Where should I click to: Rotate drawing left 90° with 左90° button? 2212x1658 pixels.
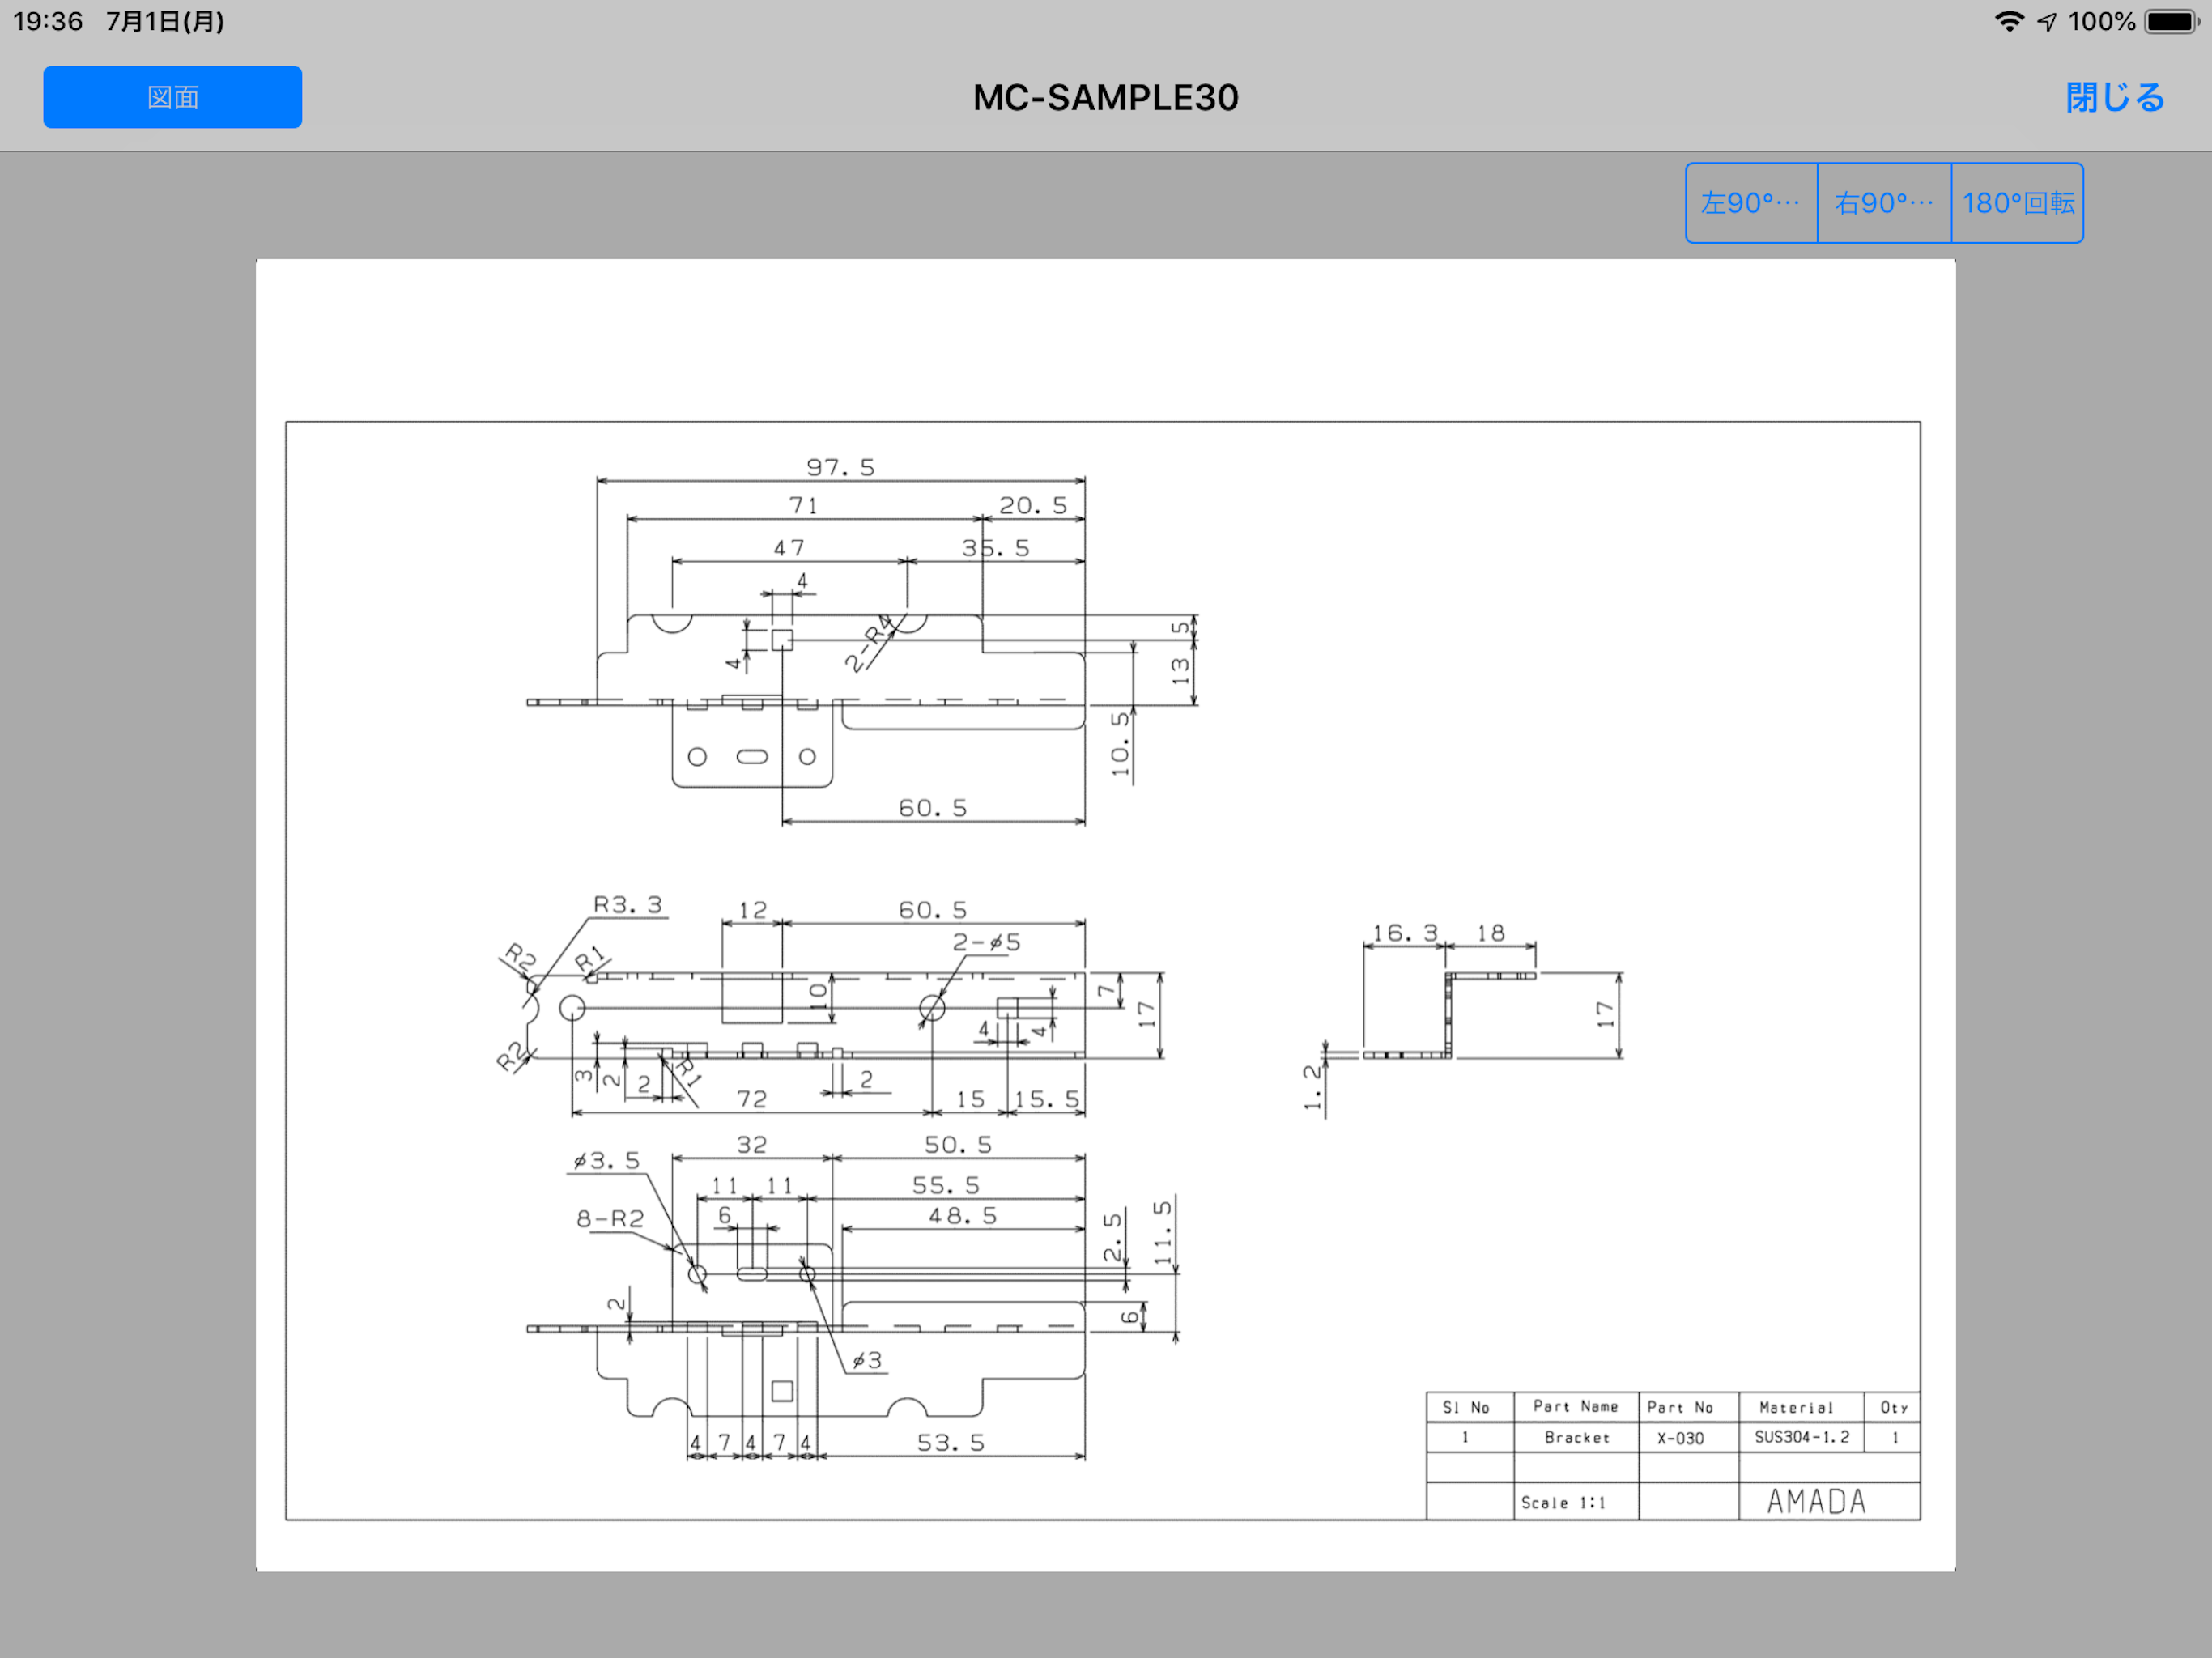1751,203
